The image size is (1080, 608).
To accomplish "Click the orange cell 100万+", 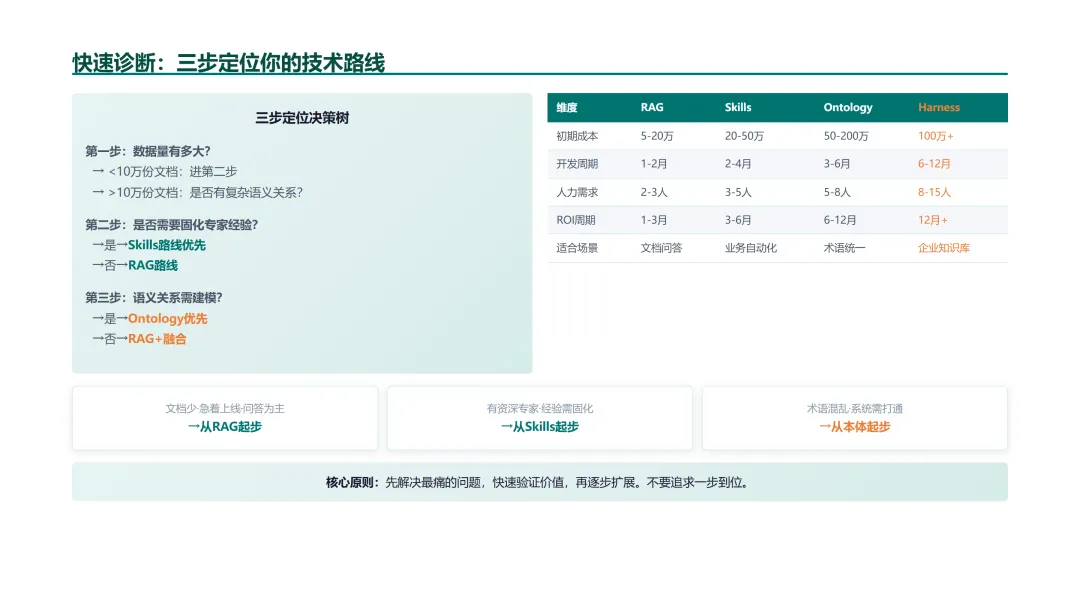I will point(935,136).
